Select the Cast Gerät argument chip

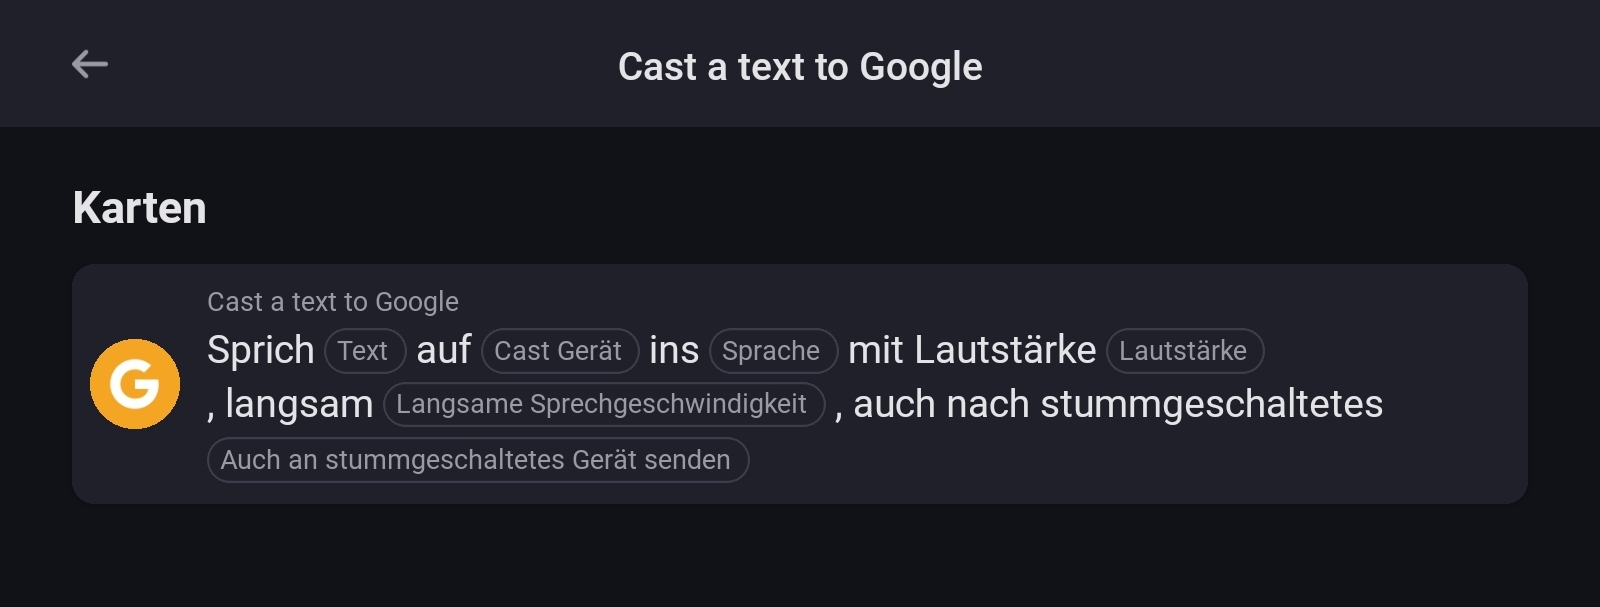point(559,351)
